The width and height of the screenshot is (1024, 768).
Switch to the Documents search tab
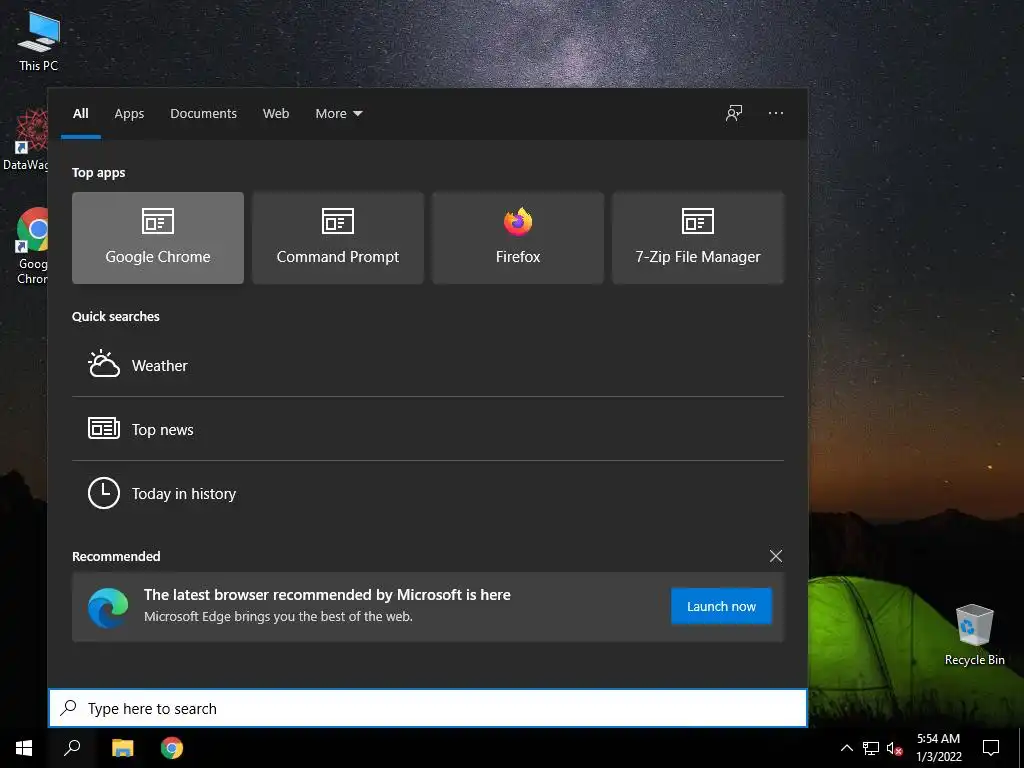click(x=203, y=114)
